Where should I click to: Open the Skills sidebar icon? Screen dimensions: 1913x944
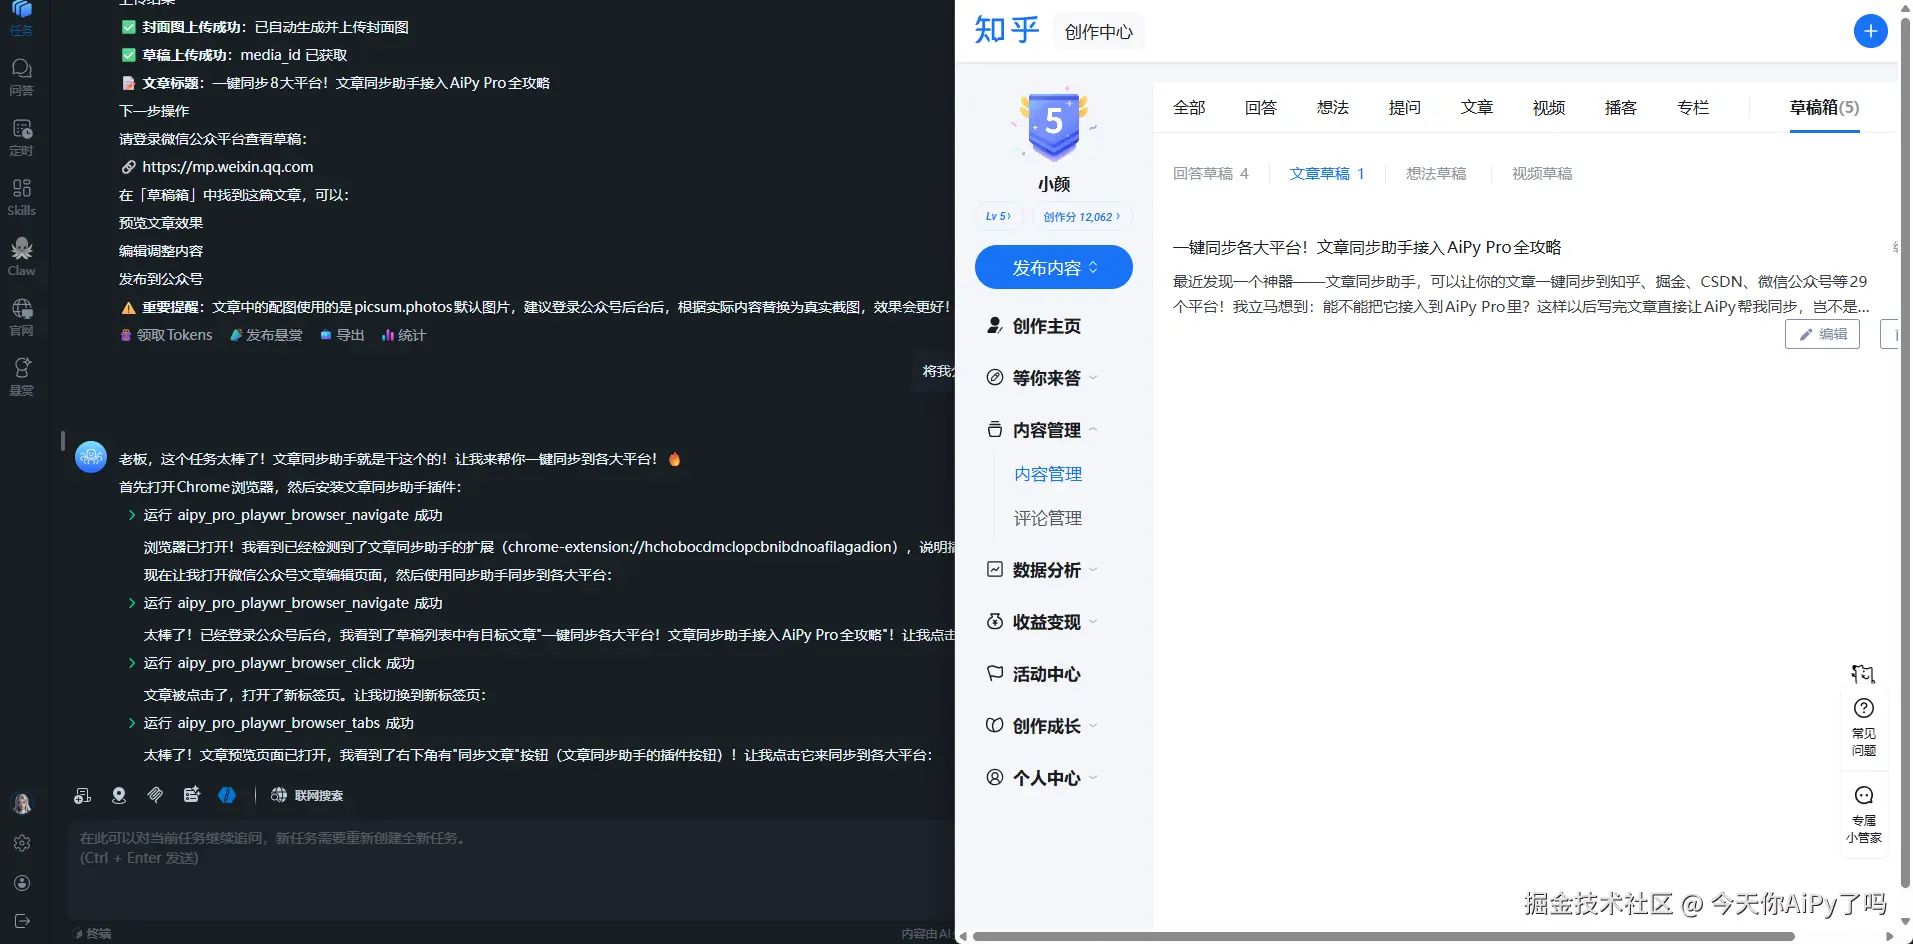click(x=21, y=197)
